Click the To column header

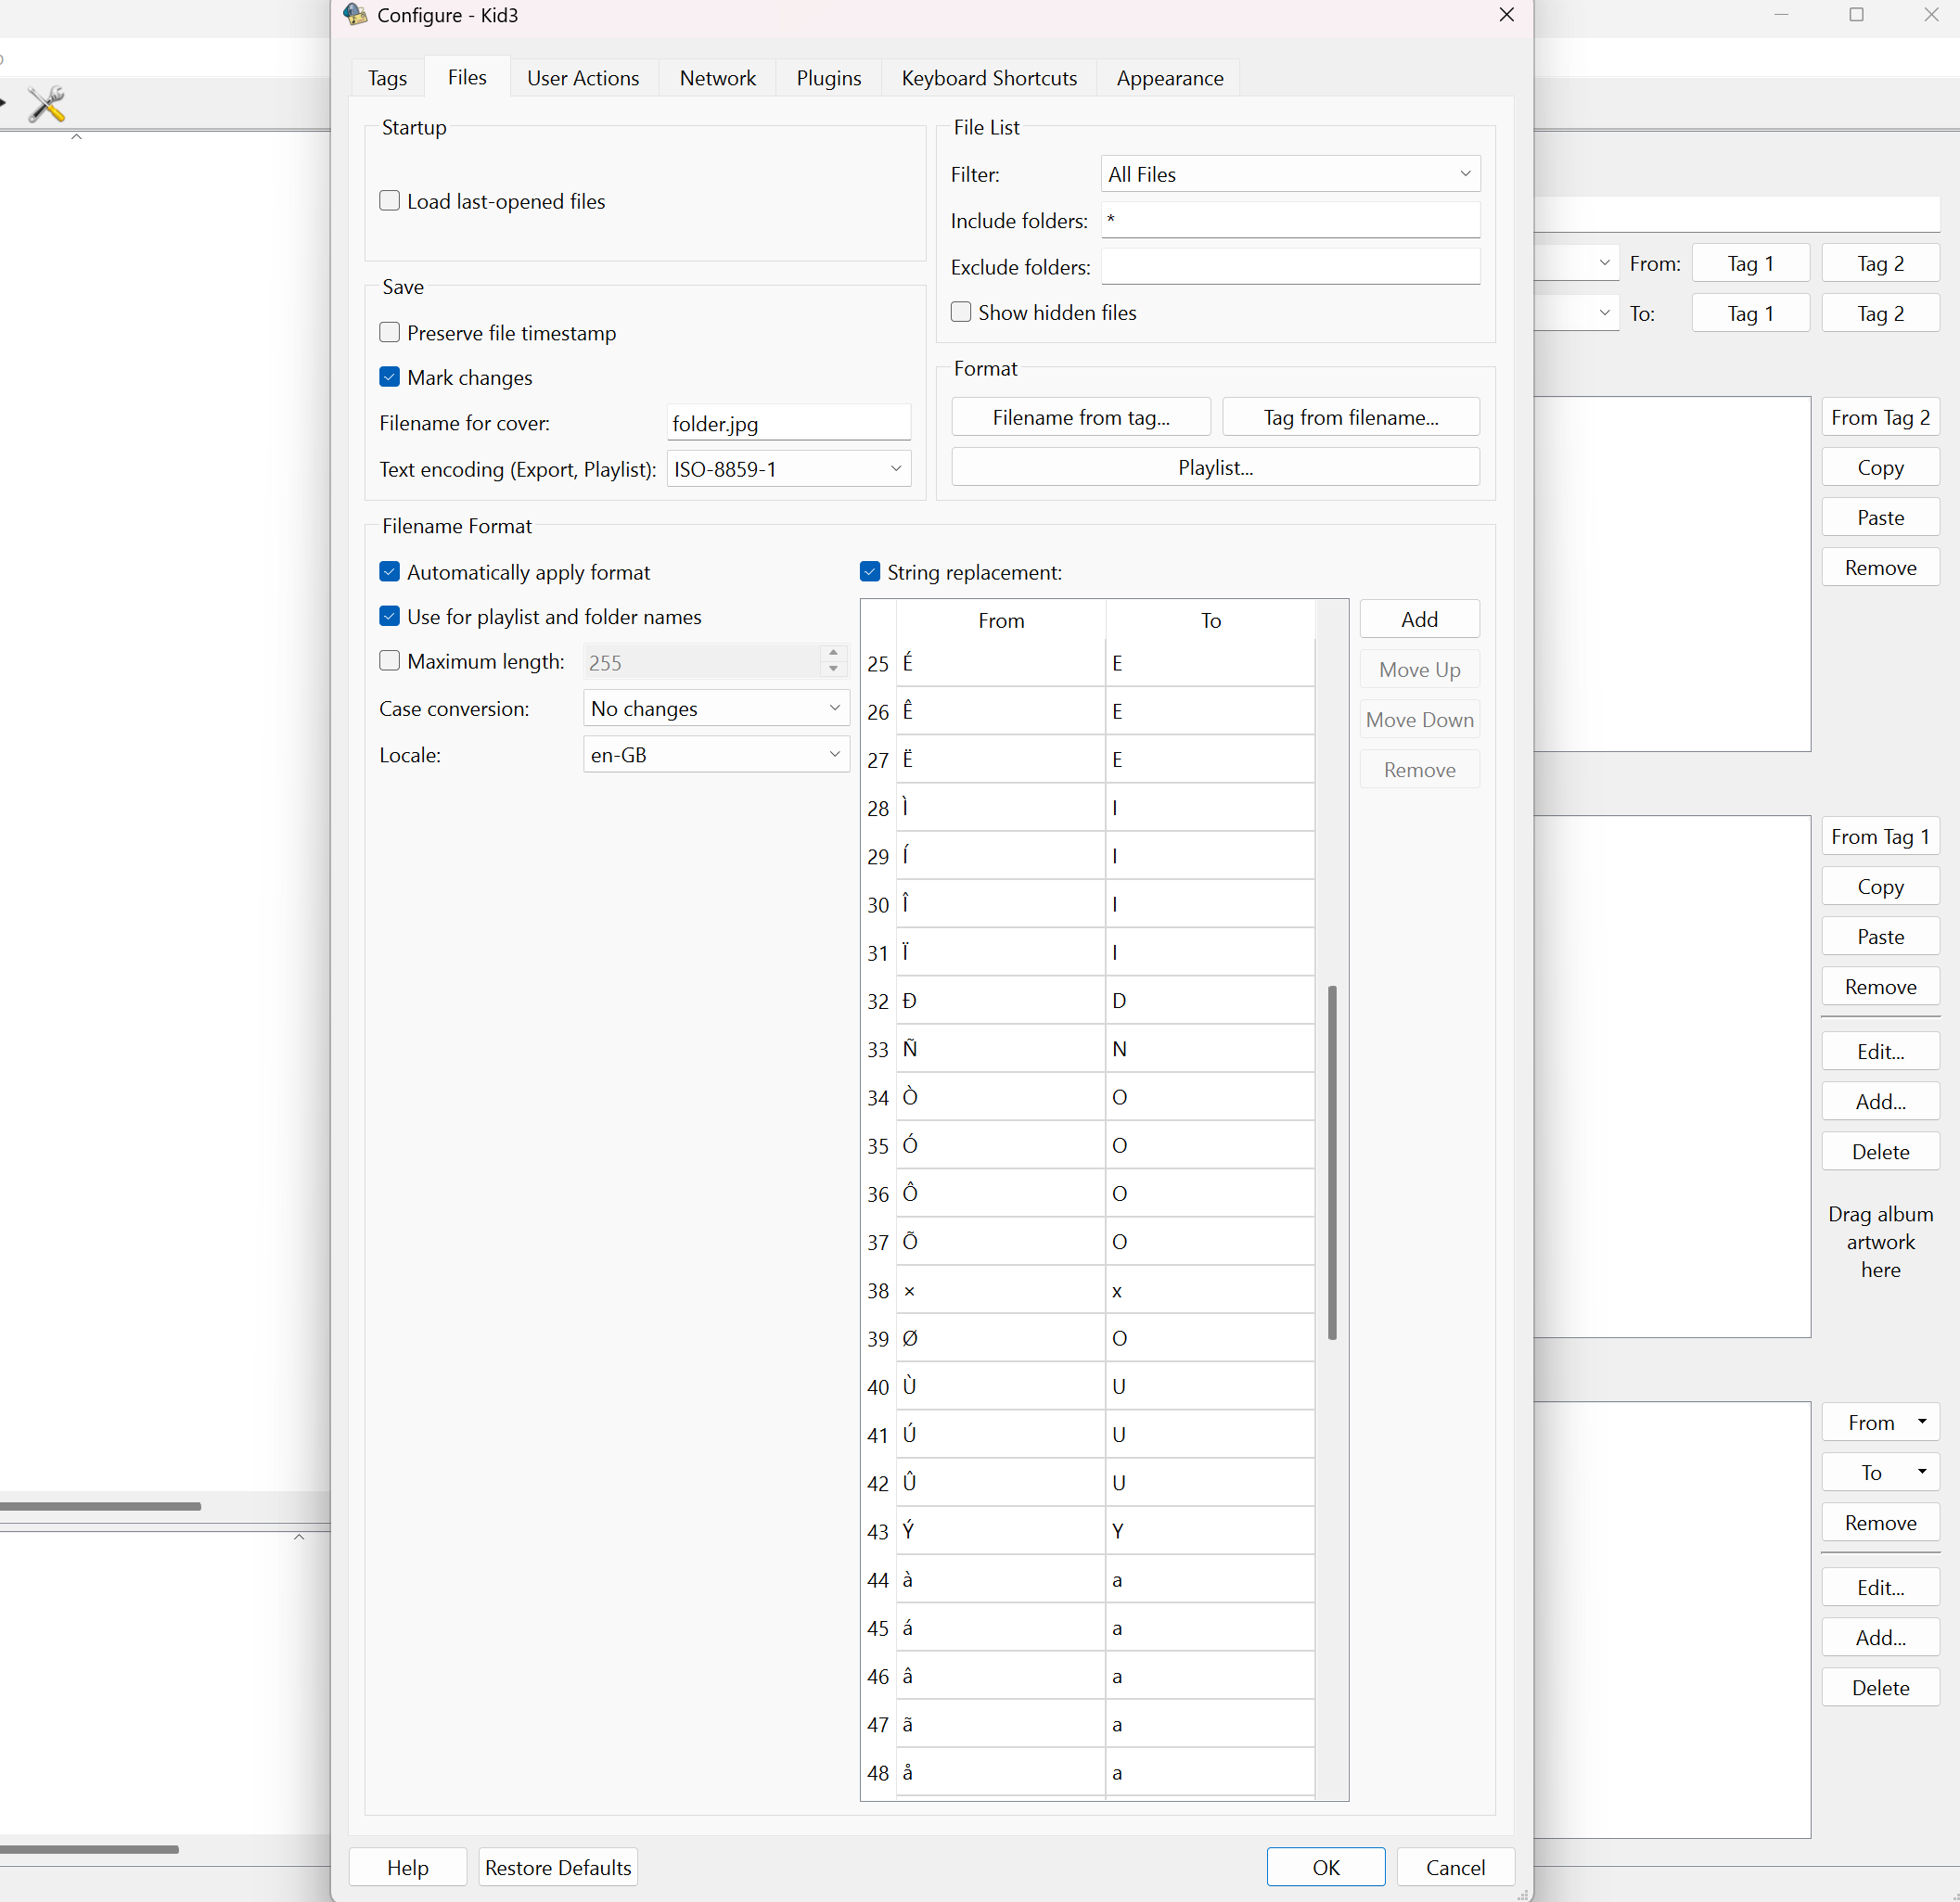point(1210,620)
